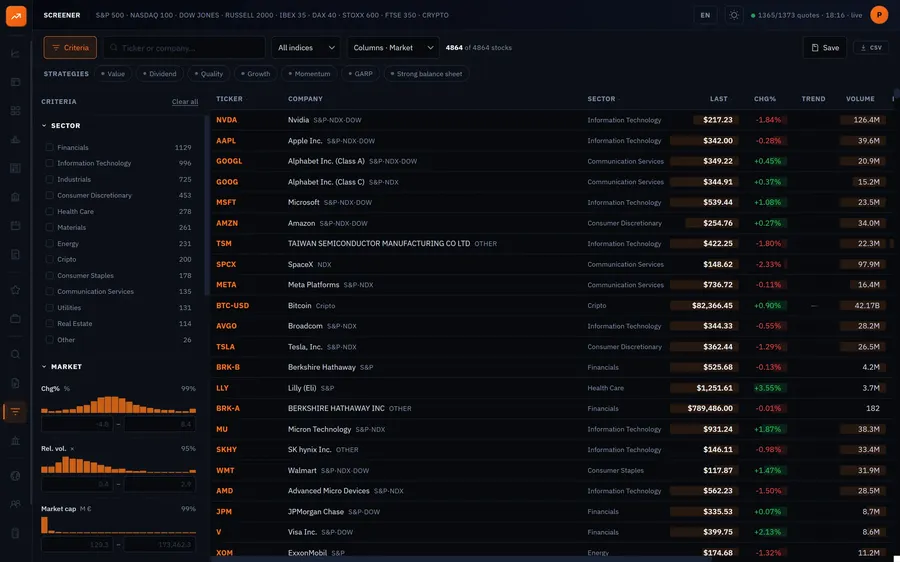Sort by the TICKER column header
Screen dimensions: 900x562
[230, 99]
